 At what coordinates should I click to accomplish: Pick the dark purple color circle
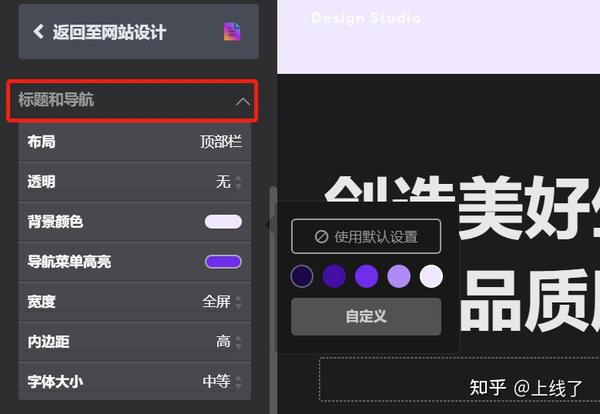(x=334, y=276)
